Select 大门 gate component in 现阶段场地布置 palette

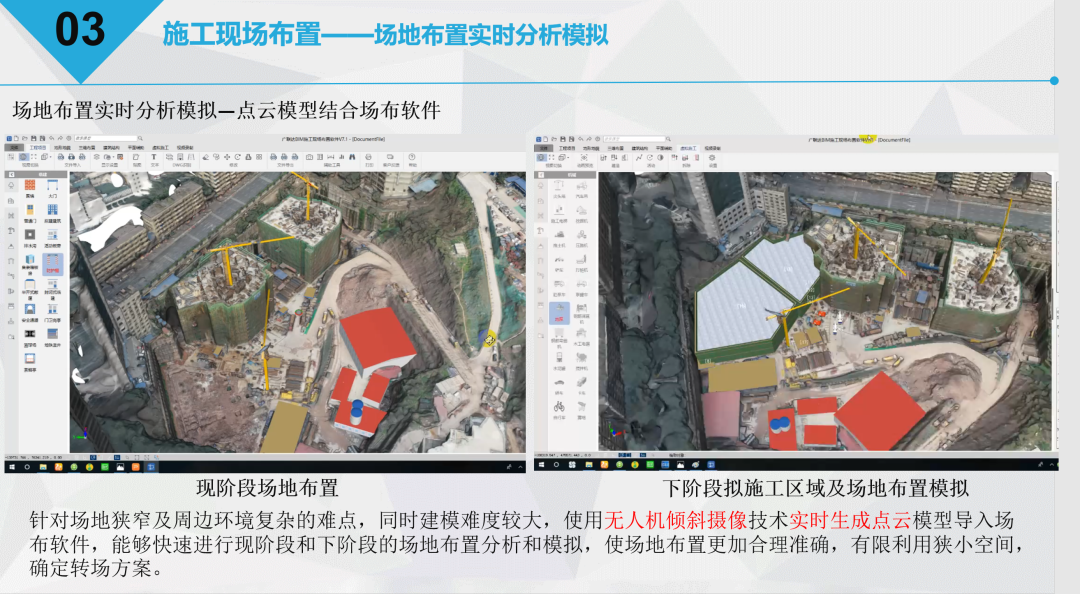coord(52,188)
